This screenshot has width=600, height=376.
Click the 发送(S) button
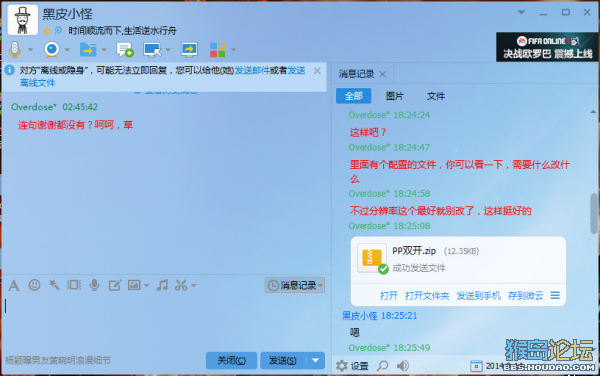pyautogui.click(x=283, y=360)
